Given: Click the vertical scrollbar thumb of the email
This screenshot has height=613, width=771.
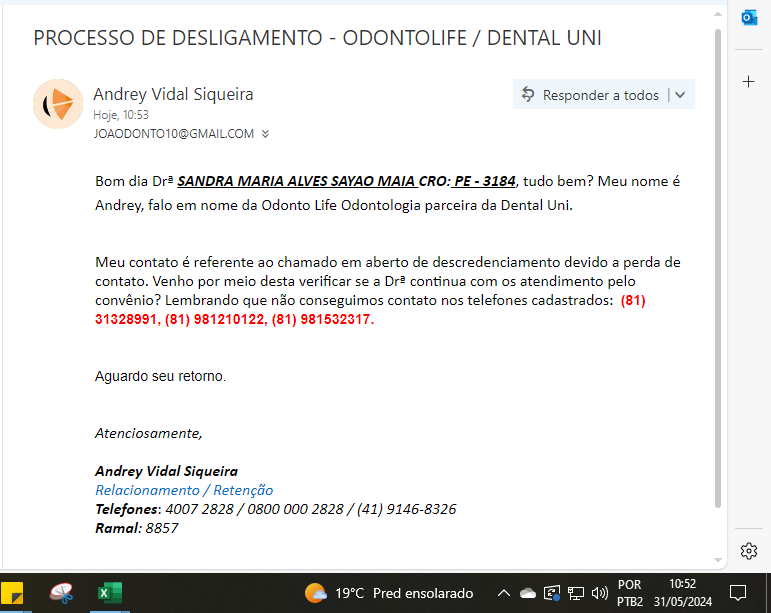Looking at the screenshot, I should 718,268.
